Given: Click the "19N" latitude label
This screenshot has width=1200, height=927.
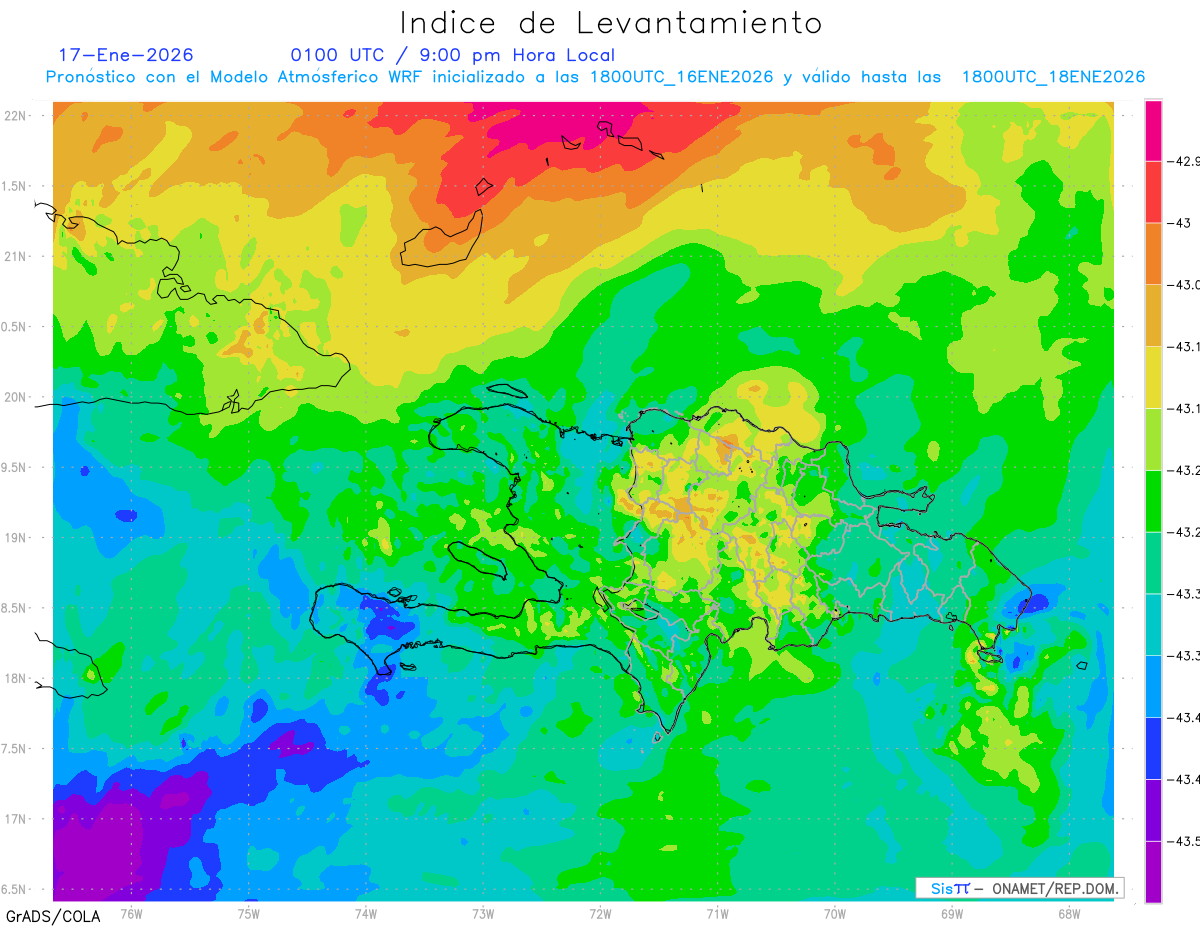Looking at the screenshot, I should click(x=17, y=538).
